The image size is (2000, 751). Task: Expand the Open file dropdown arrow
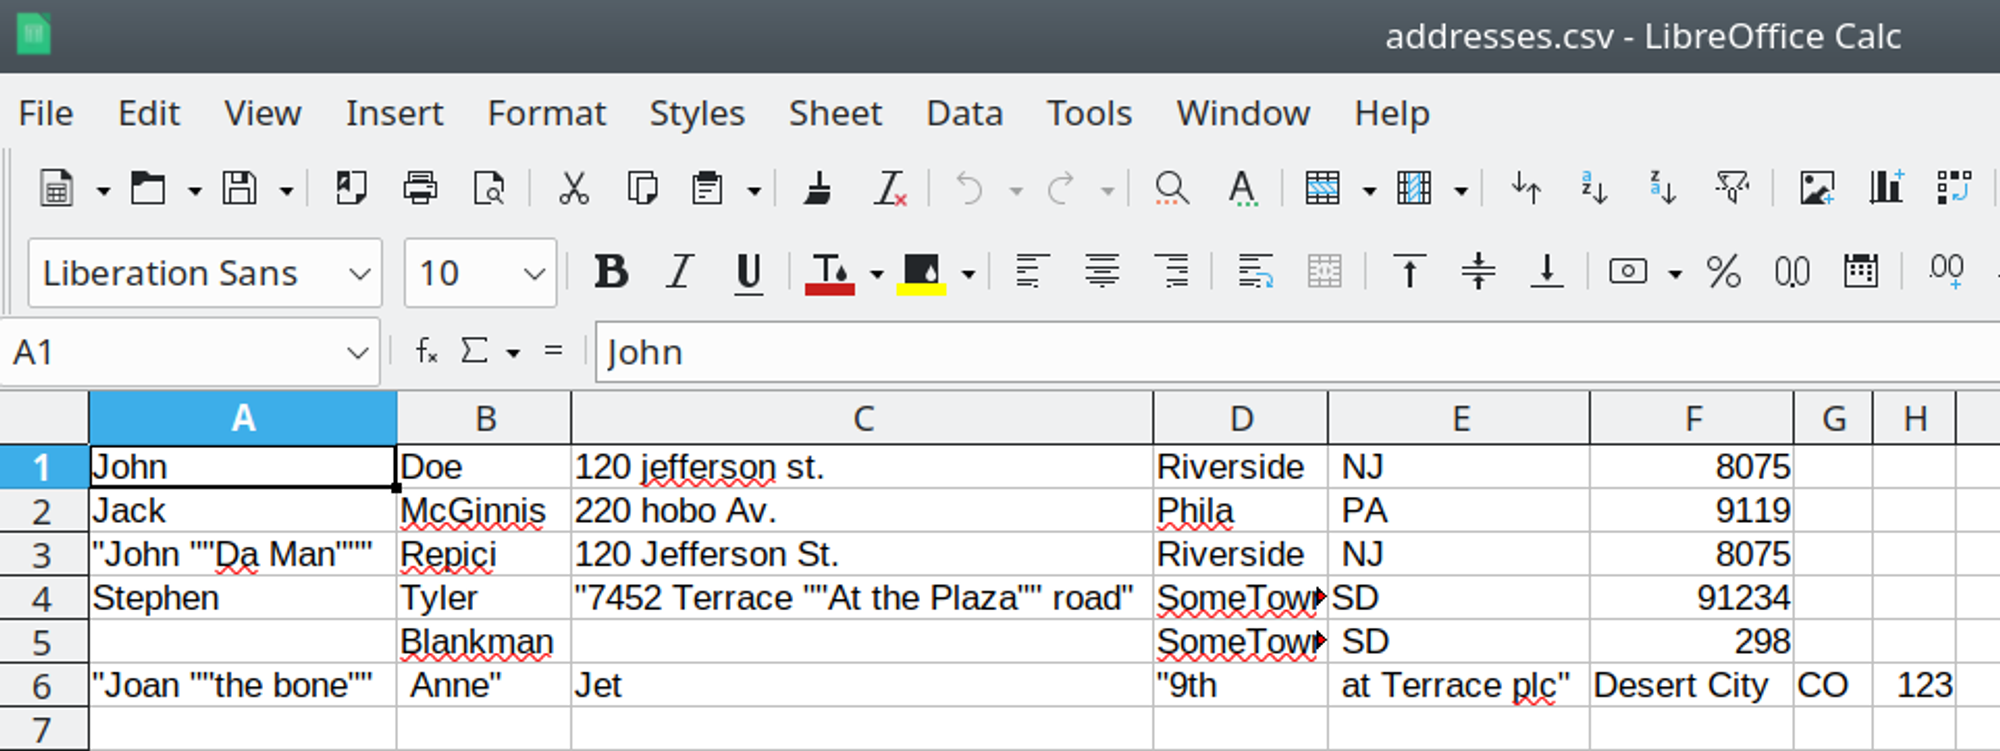(194, 190)
